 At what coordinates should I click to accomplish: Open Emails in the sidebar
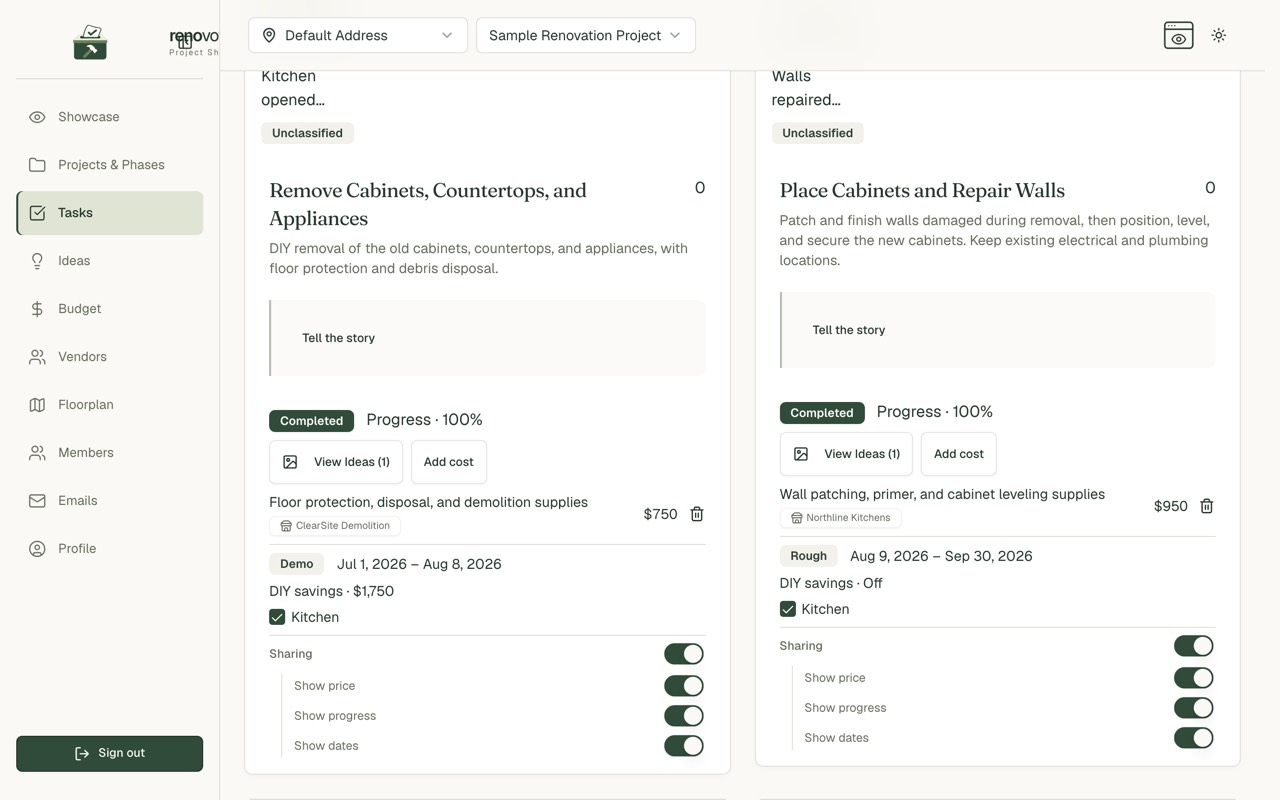click(109, 501)
